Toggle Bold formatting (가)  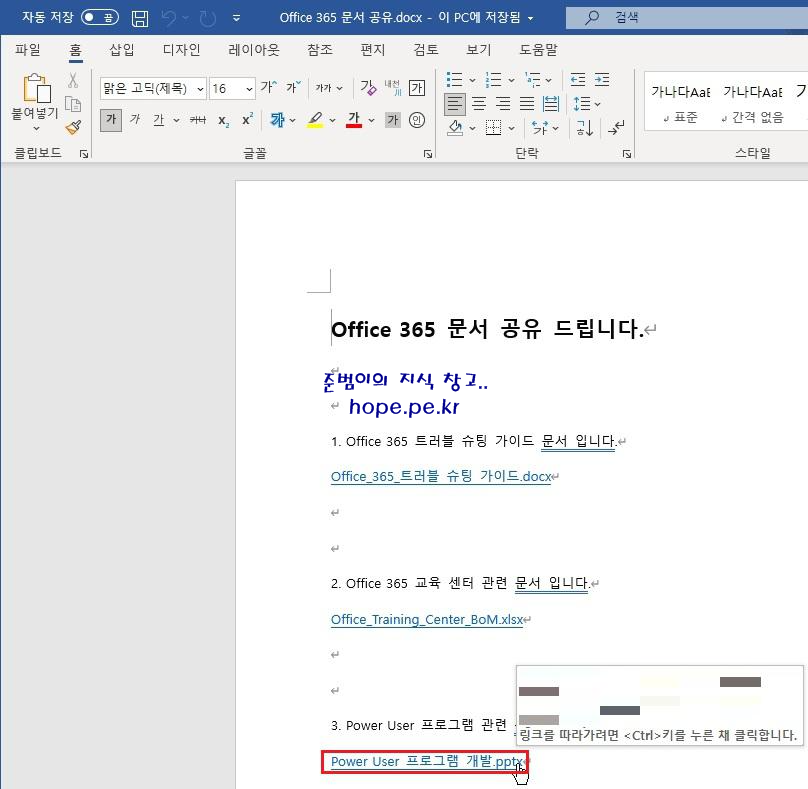(111, 120)
